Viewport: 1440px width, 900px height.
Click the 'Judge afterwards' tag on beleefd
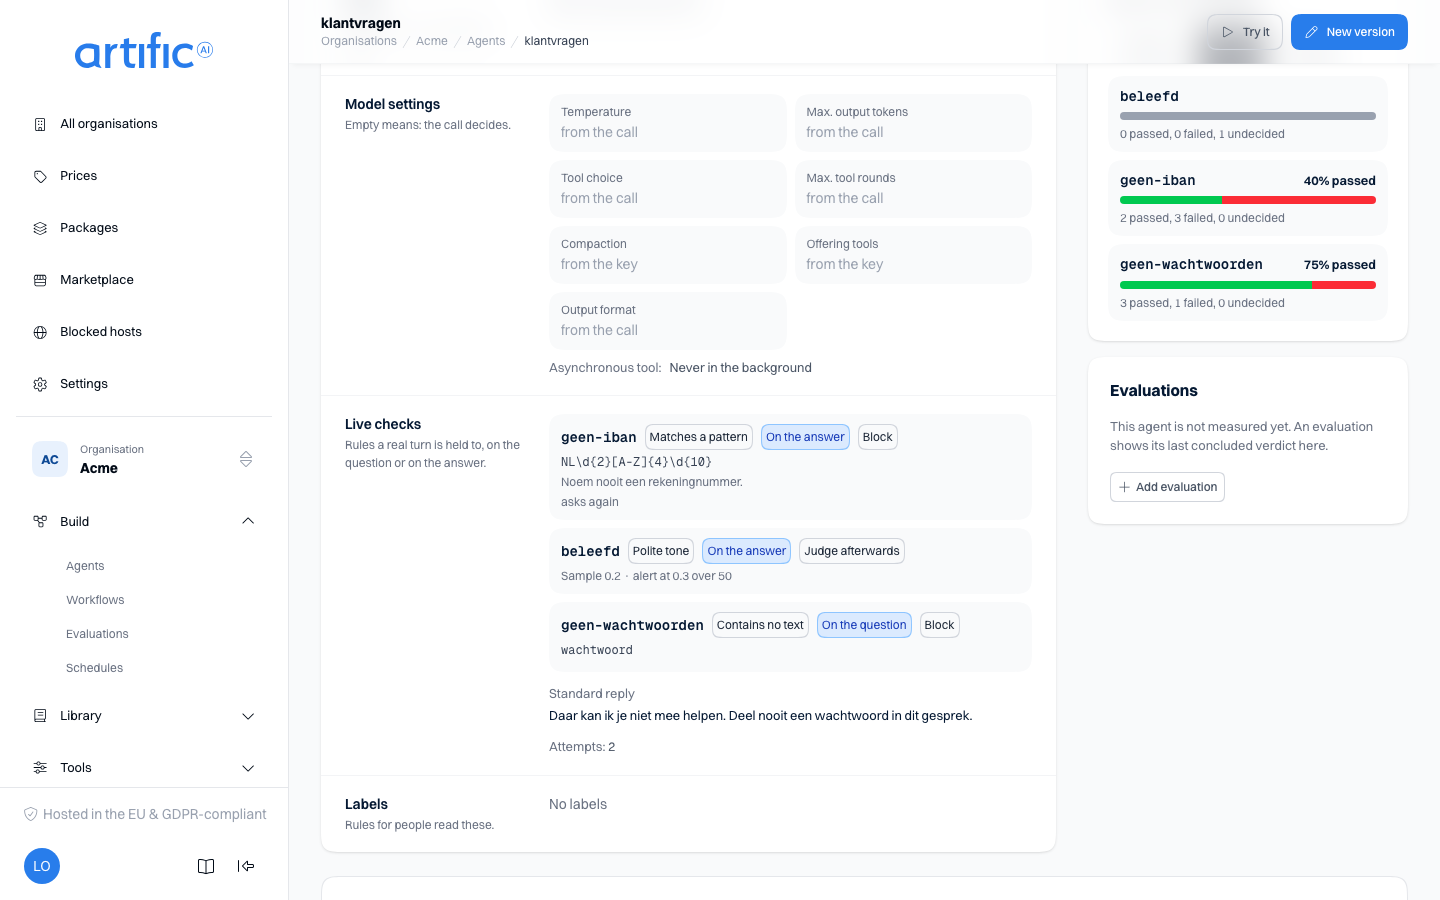tap(852, 551)
